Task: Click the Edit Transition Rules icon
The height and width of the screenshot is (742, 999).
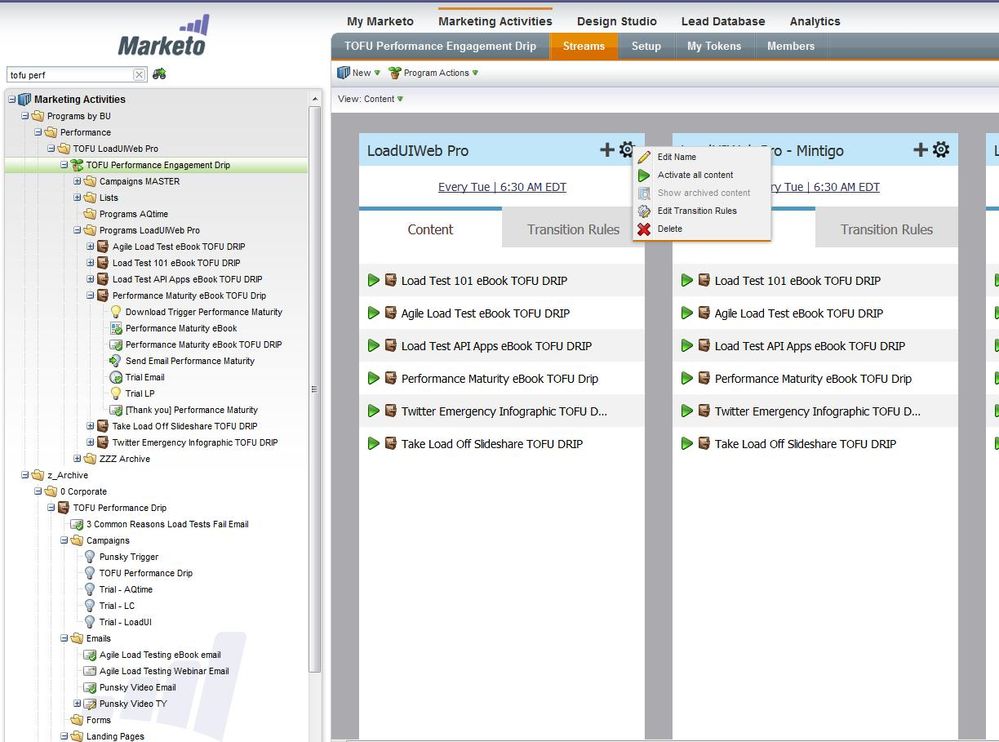Action: coord(644,211)
